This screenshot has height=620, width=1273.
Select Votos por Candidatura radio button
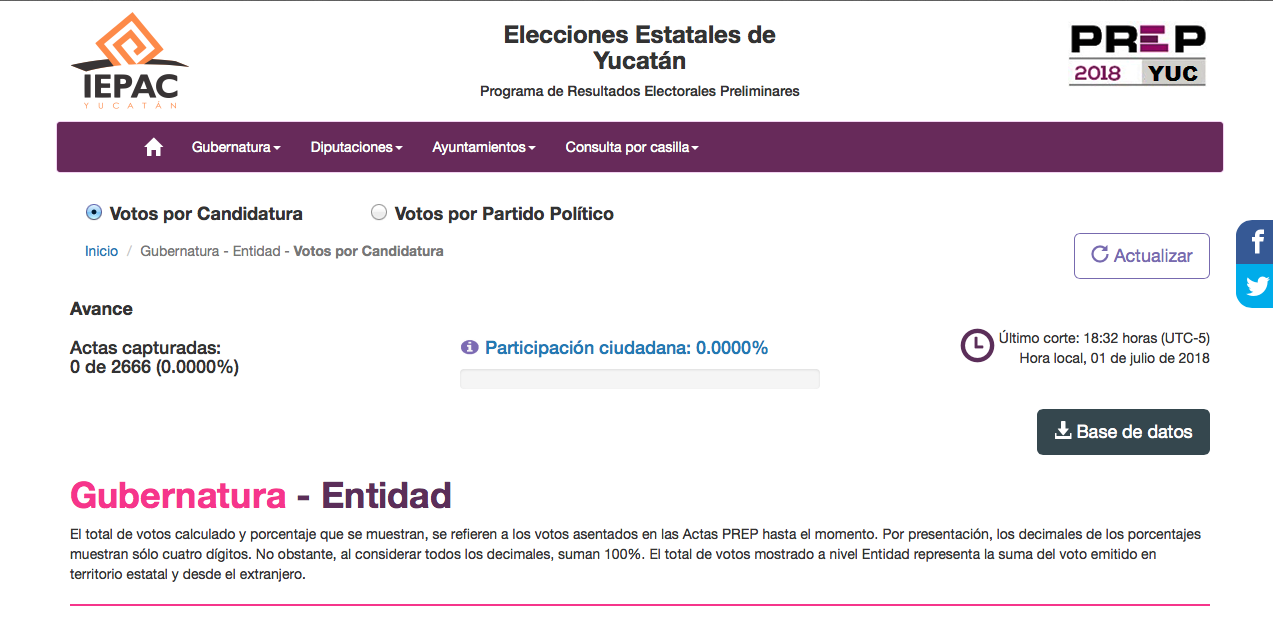(94, 212)
